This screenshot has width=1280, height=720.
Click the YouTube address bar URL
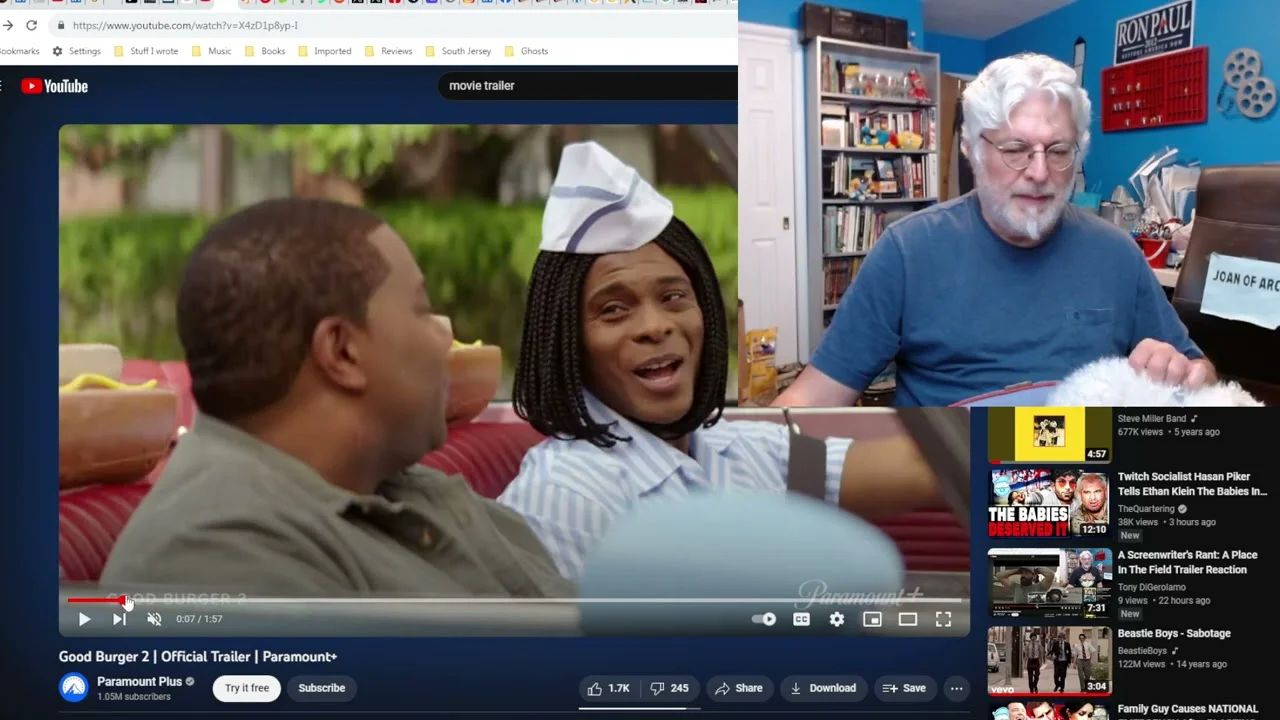pos(185,25)
